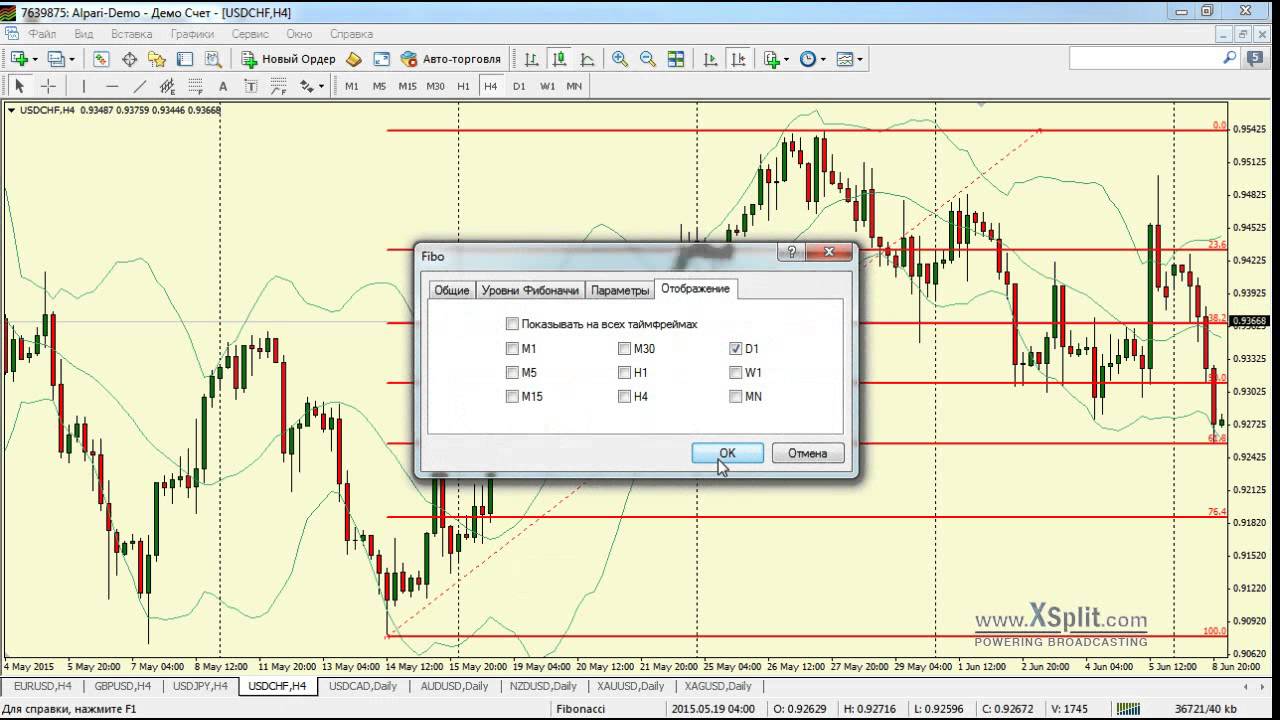Open the Strategy Tester magnifier icon
1280x720 pixels.
pyautogui.click(x=212, y=59)
